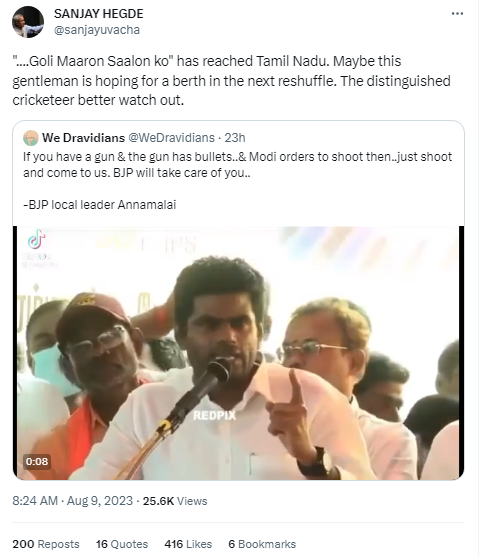Click the SANJAY HEGDE display name
This screenshot has width=482, height=556.
[99, 14]
